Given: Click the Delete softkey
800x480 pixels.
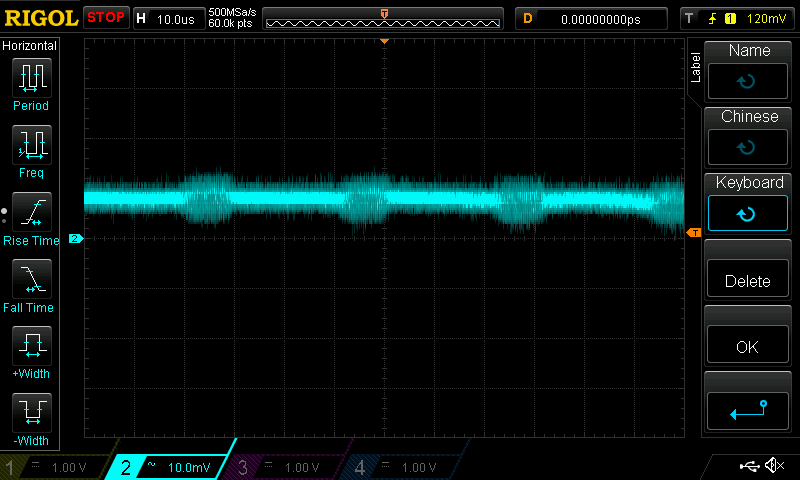Looking at the screenshot, I should pos(747,279).
